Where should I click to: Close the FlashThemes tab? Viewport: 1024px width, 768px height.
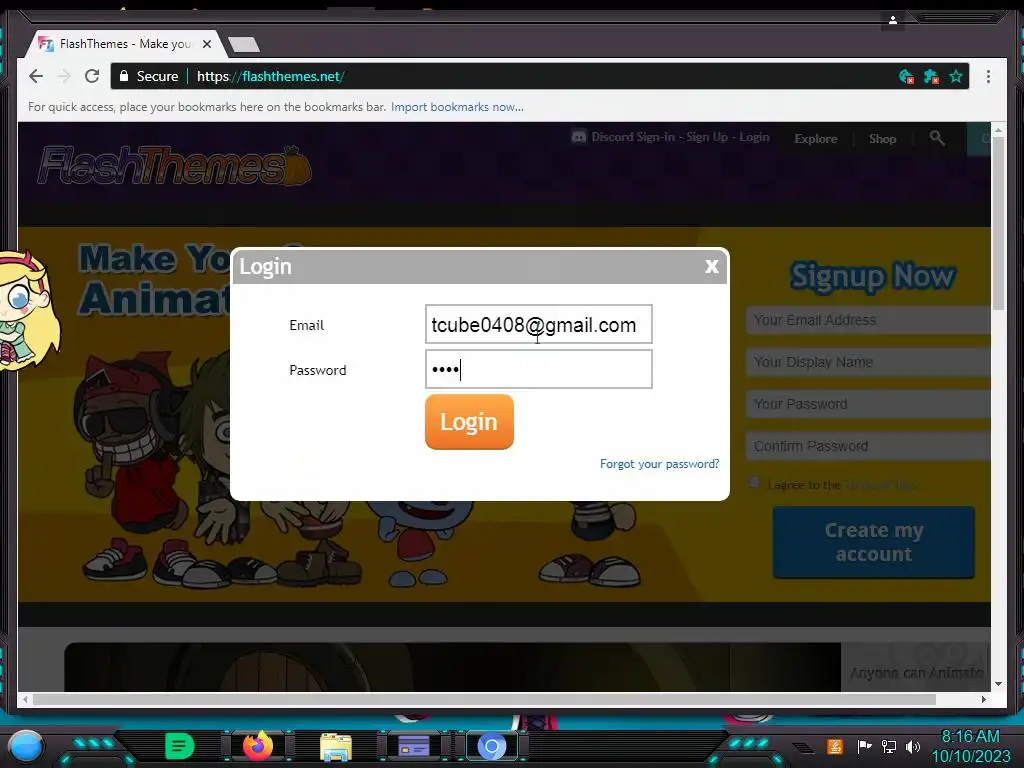click(x=207, y=44)
